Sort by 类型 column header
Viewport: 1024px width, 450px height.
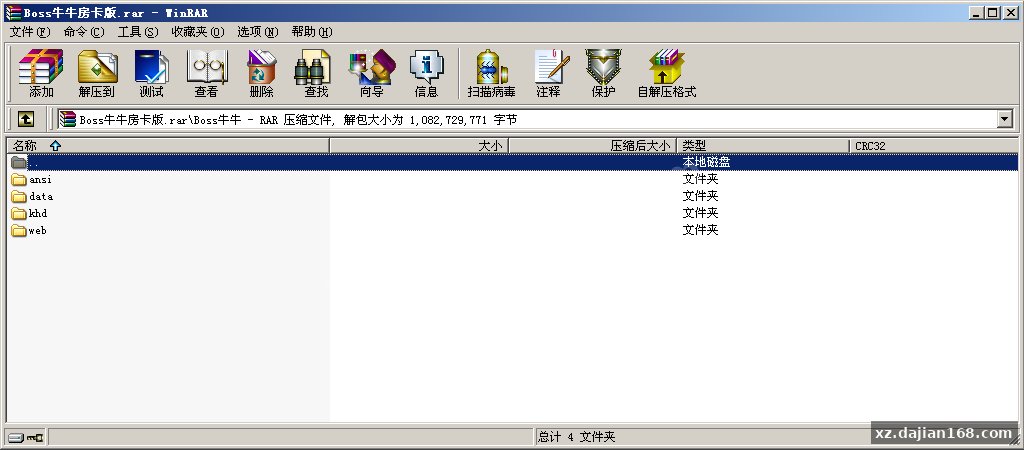click(763, 146)
